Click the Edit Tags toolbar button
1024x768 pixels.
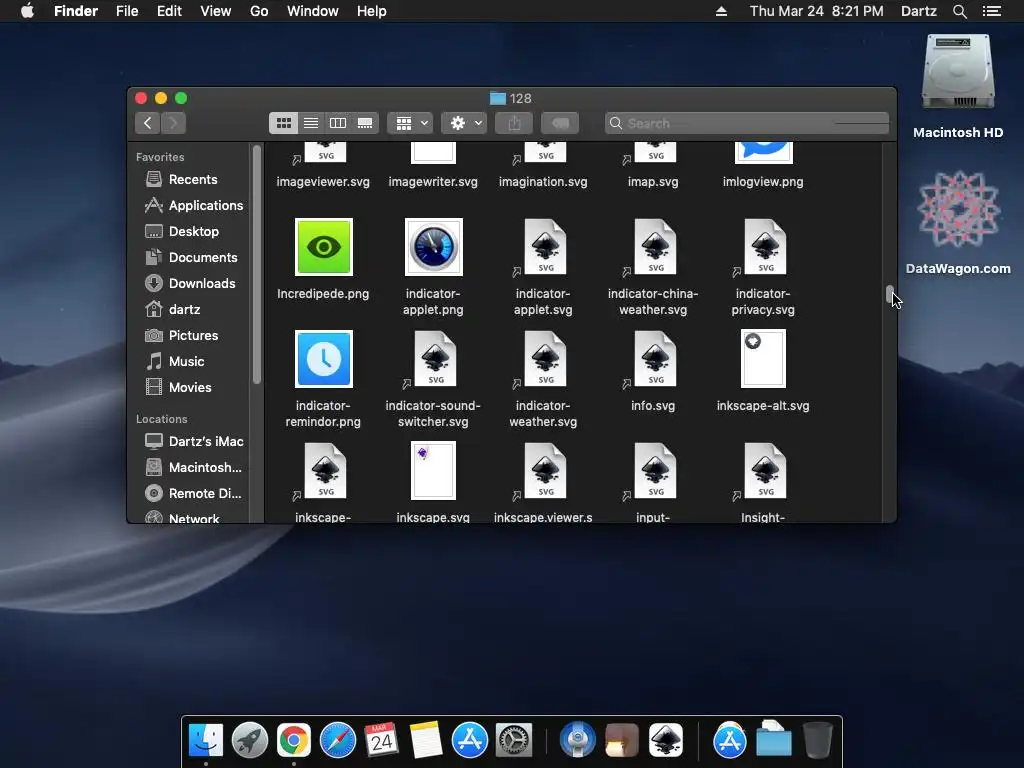560,123
